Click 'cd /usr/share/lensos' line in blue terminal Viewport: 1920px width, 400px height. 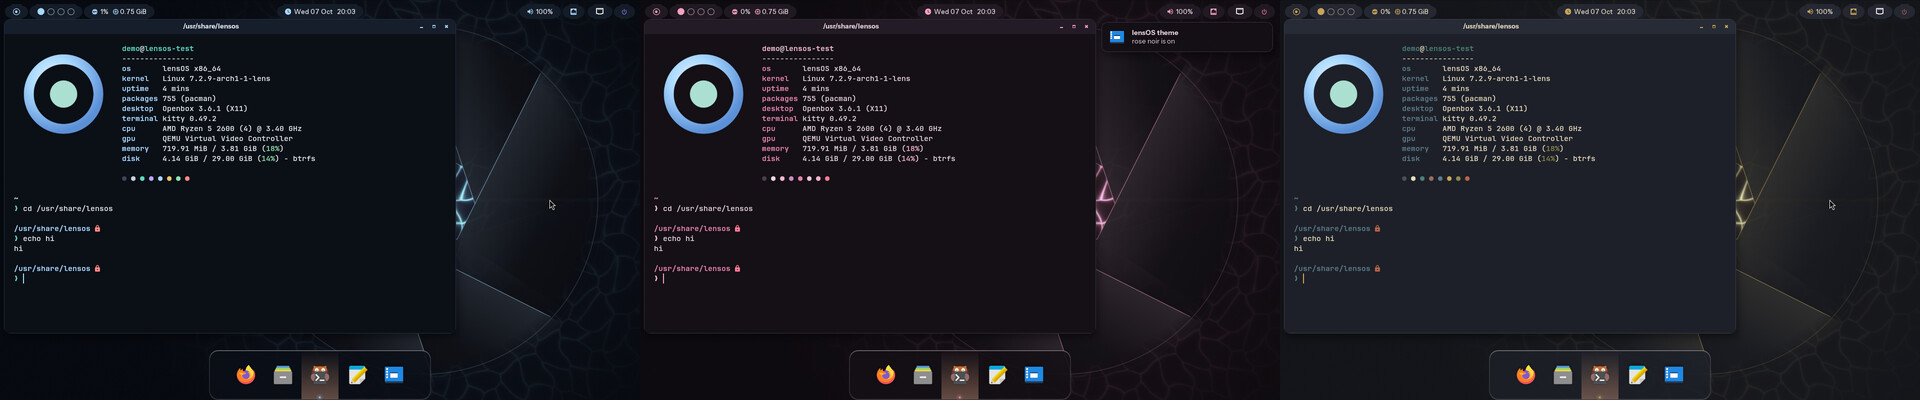click(x=68, y=209)
